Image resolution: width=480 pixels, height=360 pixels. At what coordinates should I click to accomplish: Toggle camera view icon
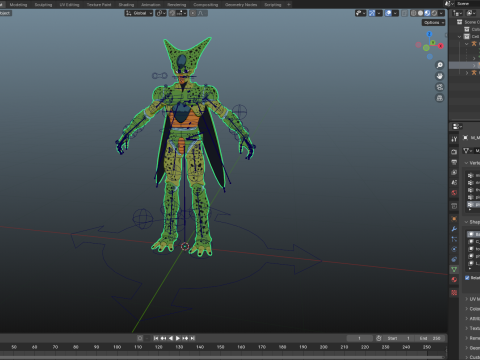point(440,87)
